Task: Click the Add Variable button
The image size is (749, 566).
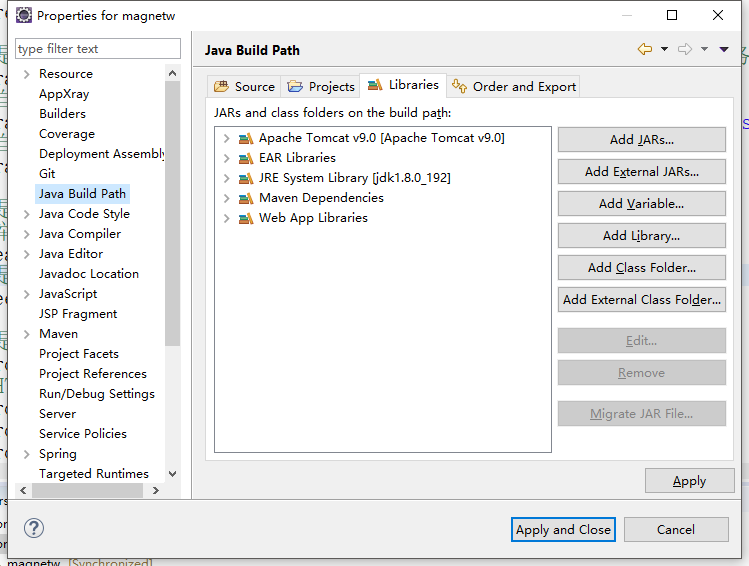Action: coord(642,203)
